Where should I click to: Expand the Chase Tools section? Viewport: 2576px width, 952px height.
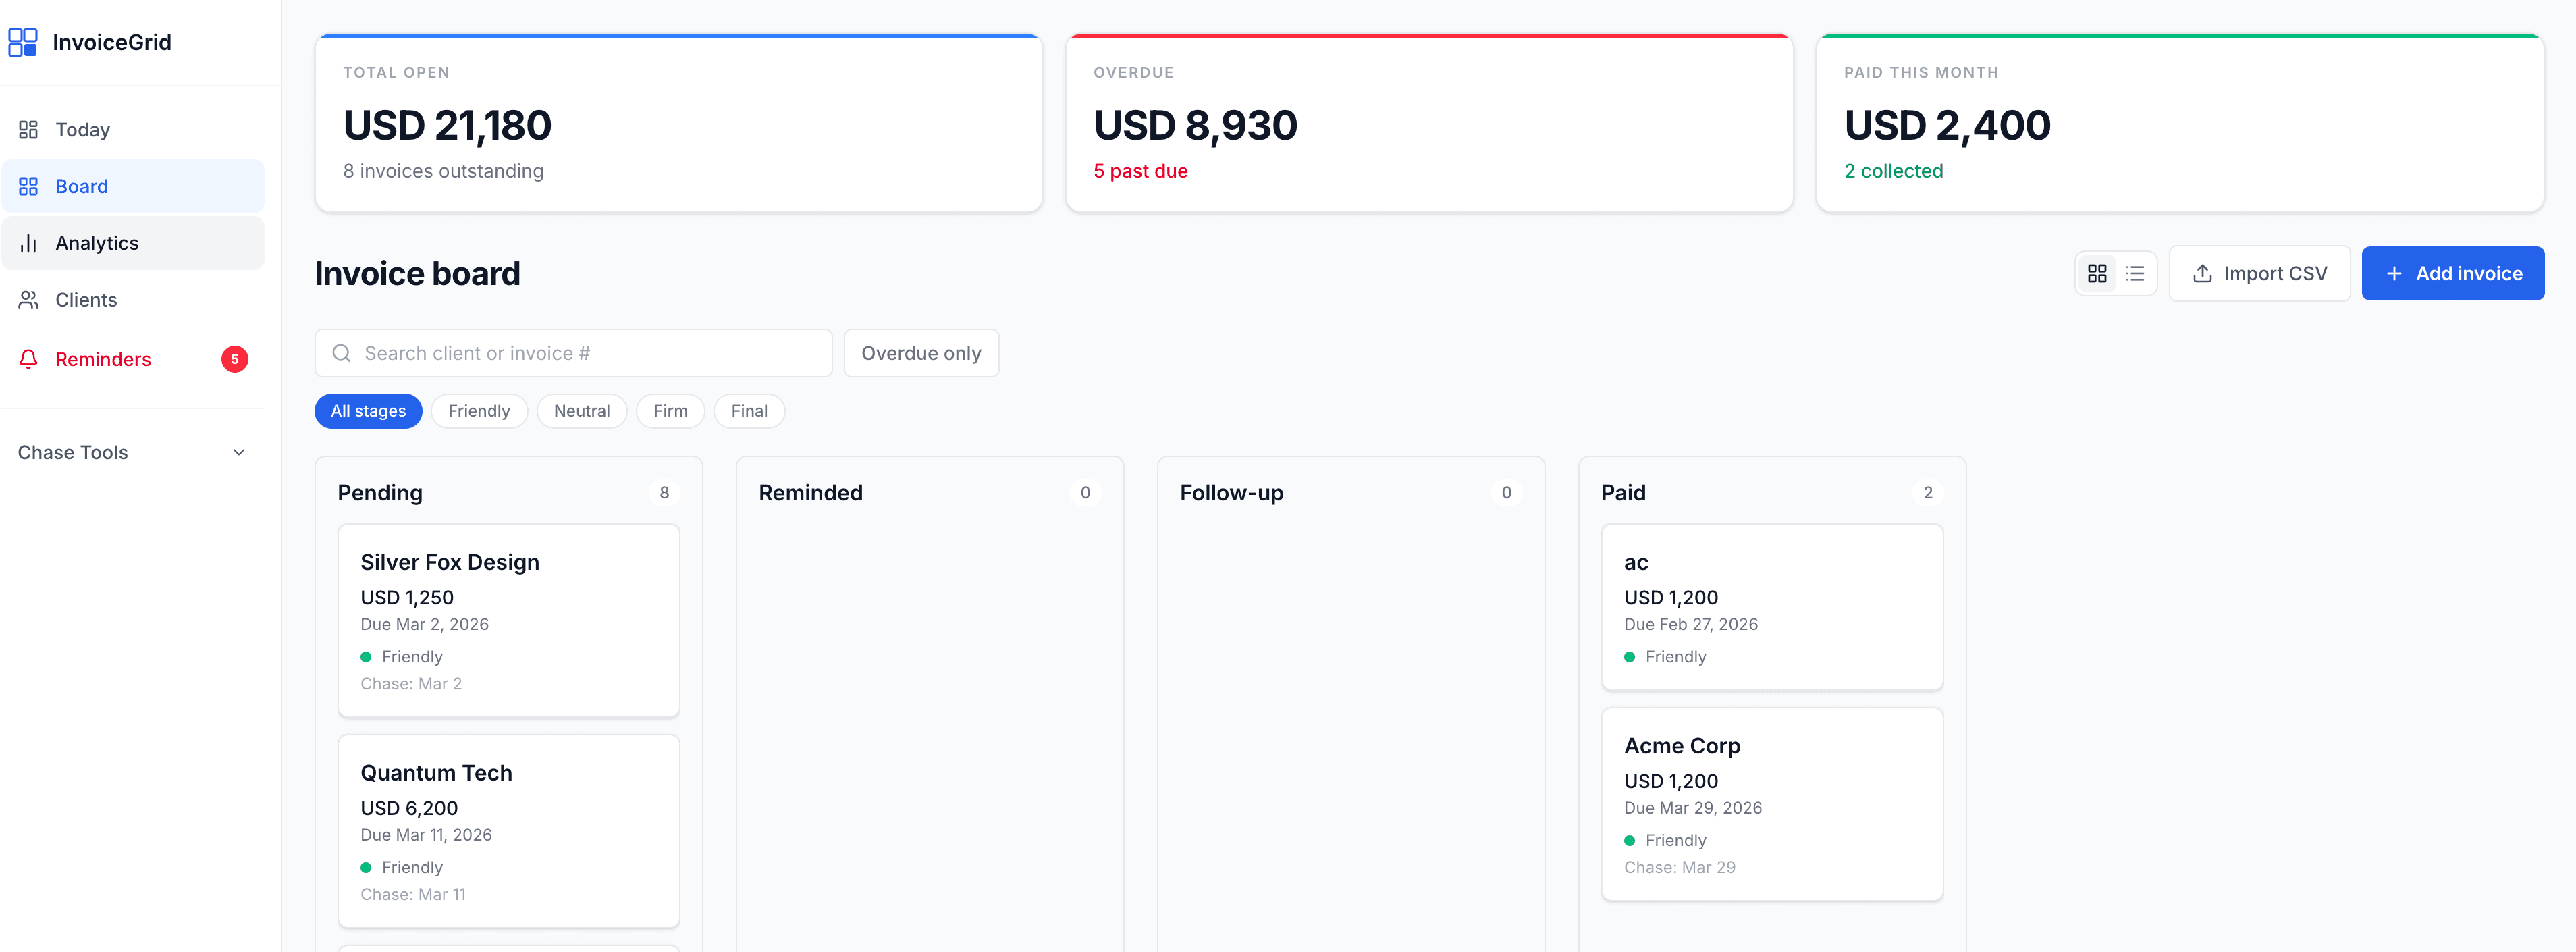coord(73,452)
